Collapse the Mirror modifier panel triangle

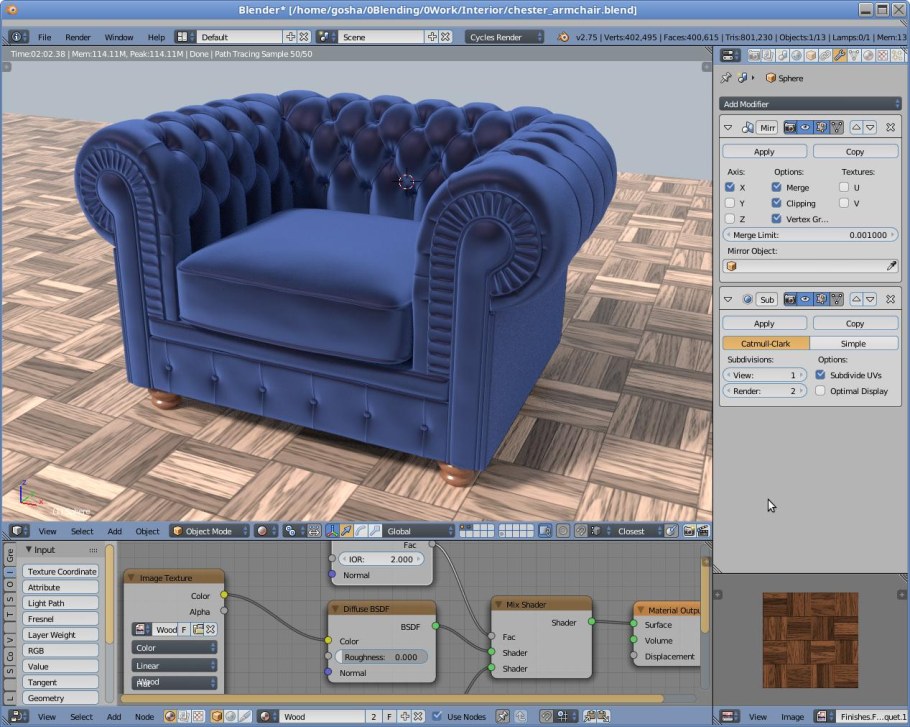[728, 128]
